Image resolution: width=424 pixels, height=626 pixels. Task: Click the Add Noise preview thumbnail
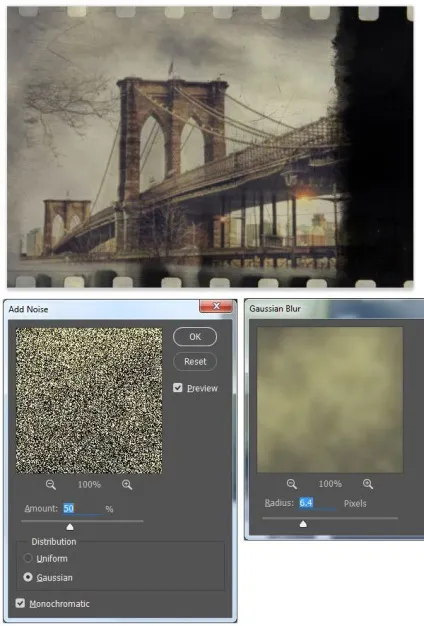coord(89,400)
